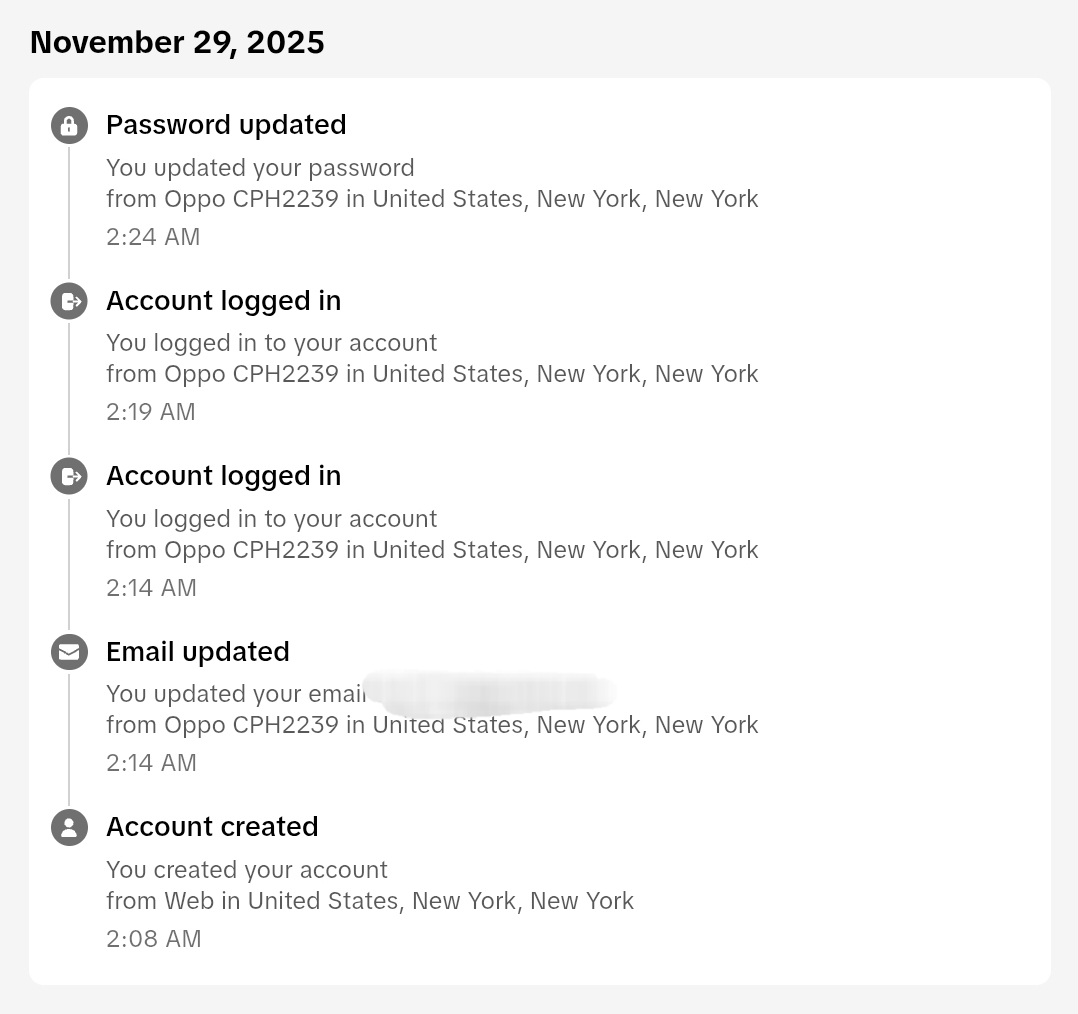This screenshot has height=1014, width=1078.
Task: Click the Account logged in heading at 2:19 AM
Action: [x=223, y=301]
